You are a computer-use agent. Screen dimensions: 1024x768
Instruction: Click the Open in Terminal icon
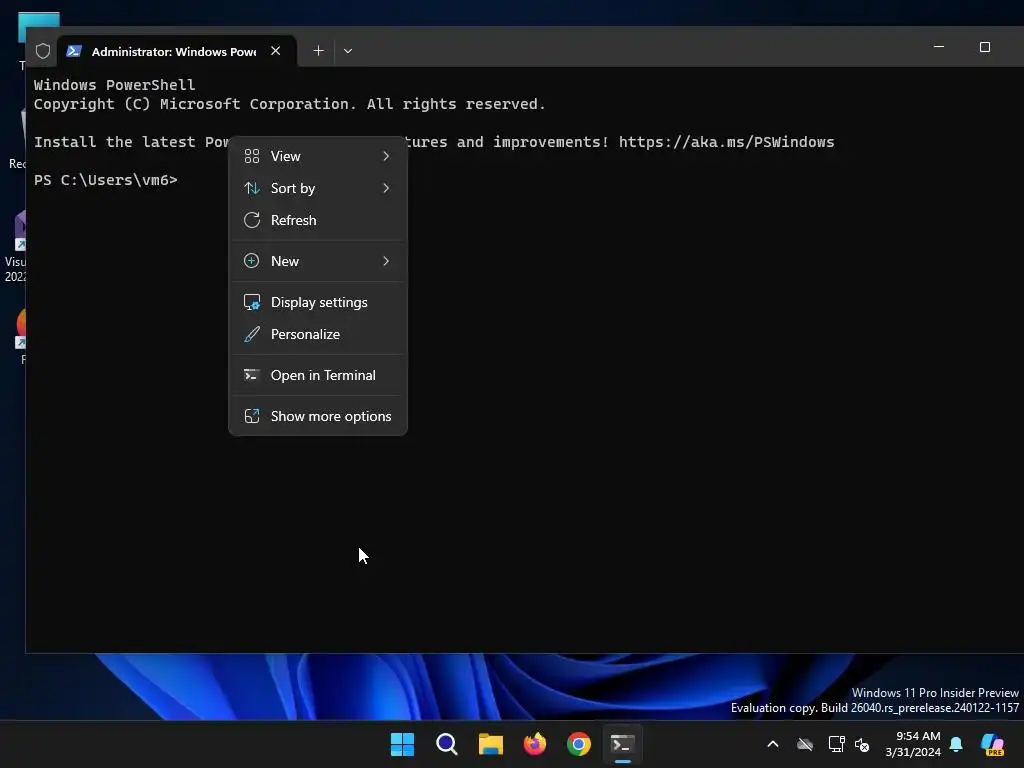click(x=251, y=375)
